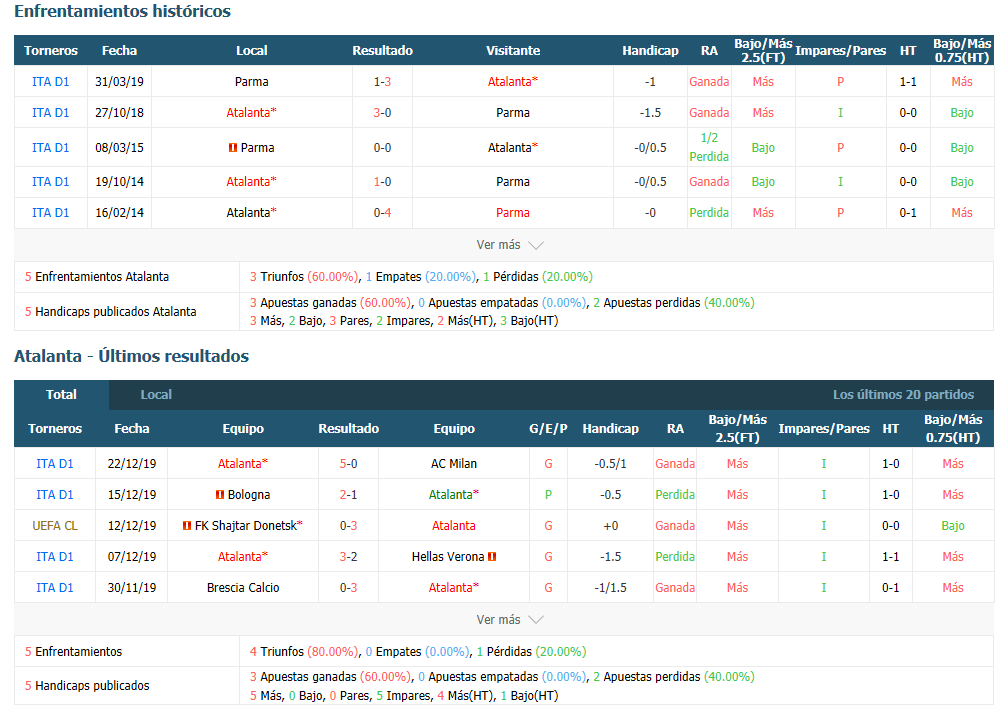1007x717 pixels.
Task: Click '3 Triunfos (60.00%)' summary text
Action: pyautogui.click(x=304, y=277)
